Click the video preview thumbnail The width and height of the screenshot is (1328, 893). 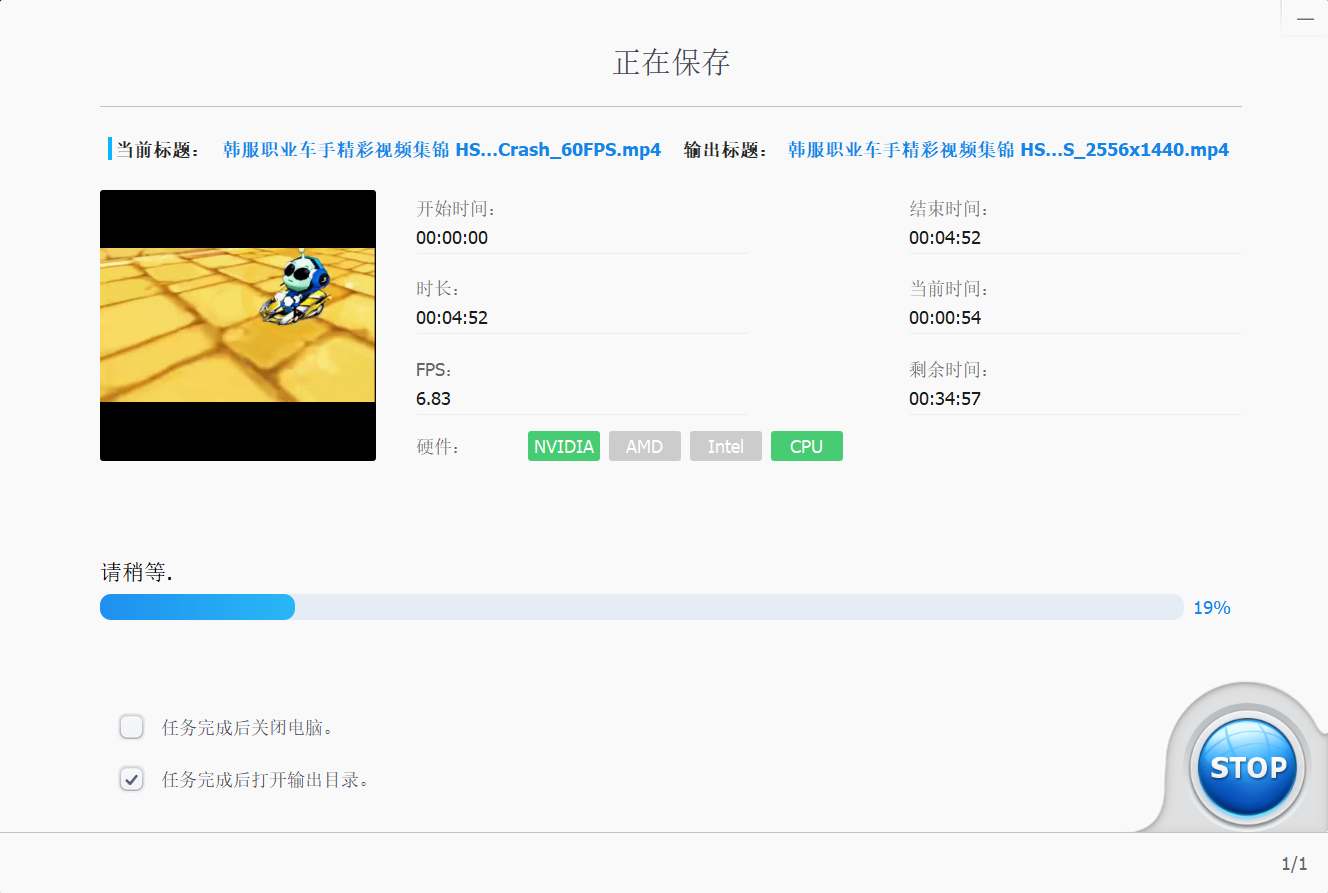pyautogui.click(x=238, y=325)
